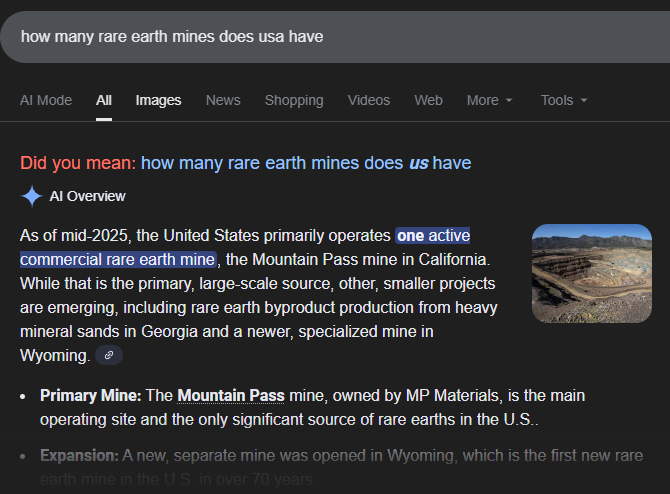This screenshot has height=494, width=670.
Task: Click the Primary Mine bullet heading
Action: click(x=91, y=395)
